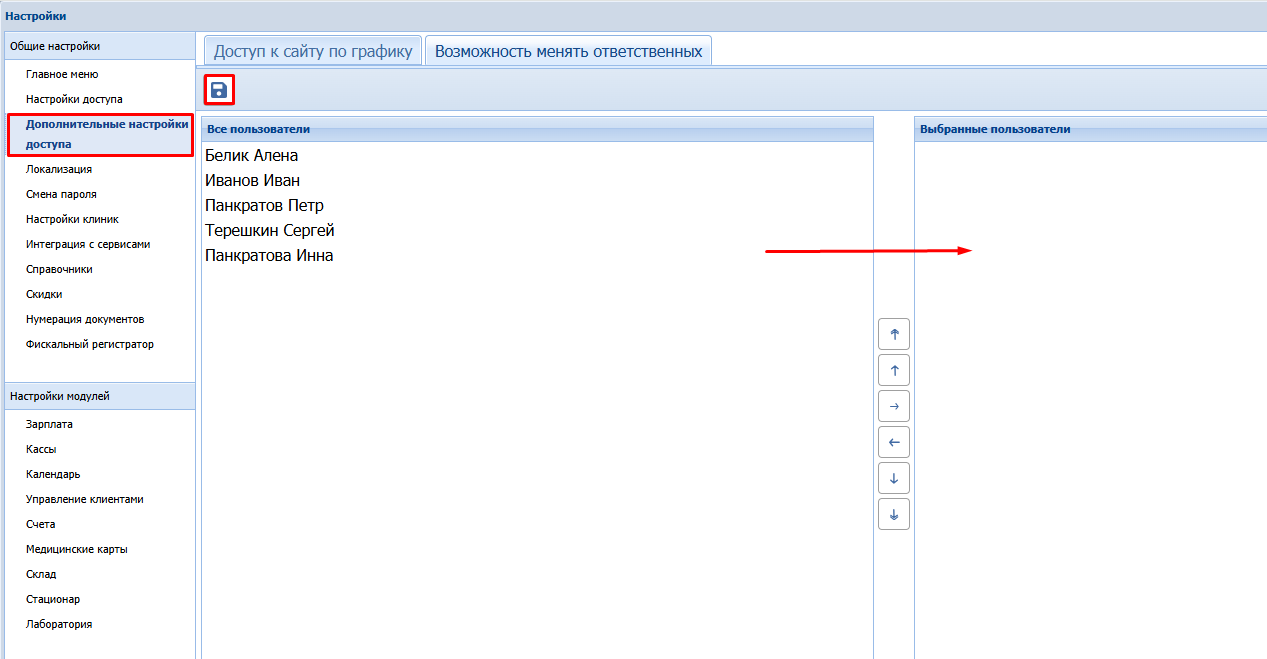Open Интеграция с сервисами settings

(x=88, y=244)
